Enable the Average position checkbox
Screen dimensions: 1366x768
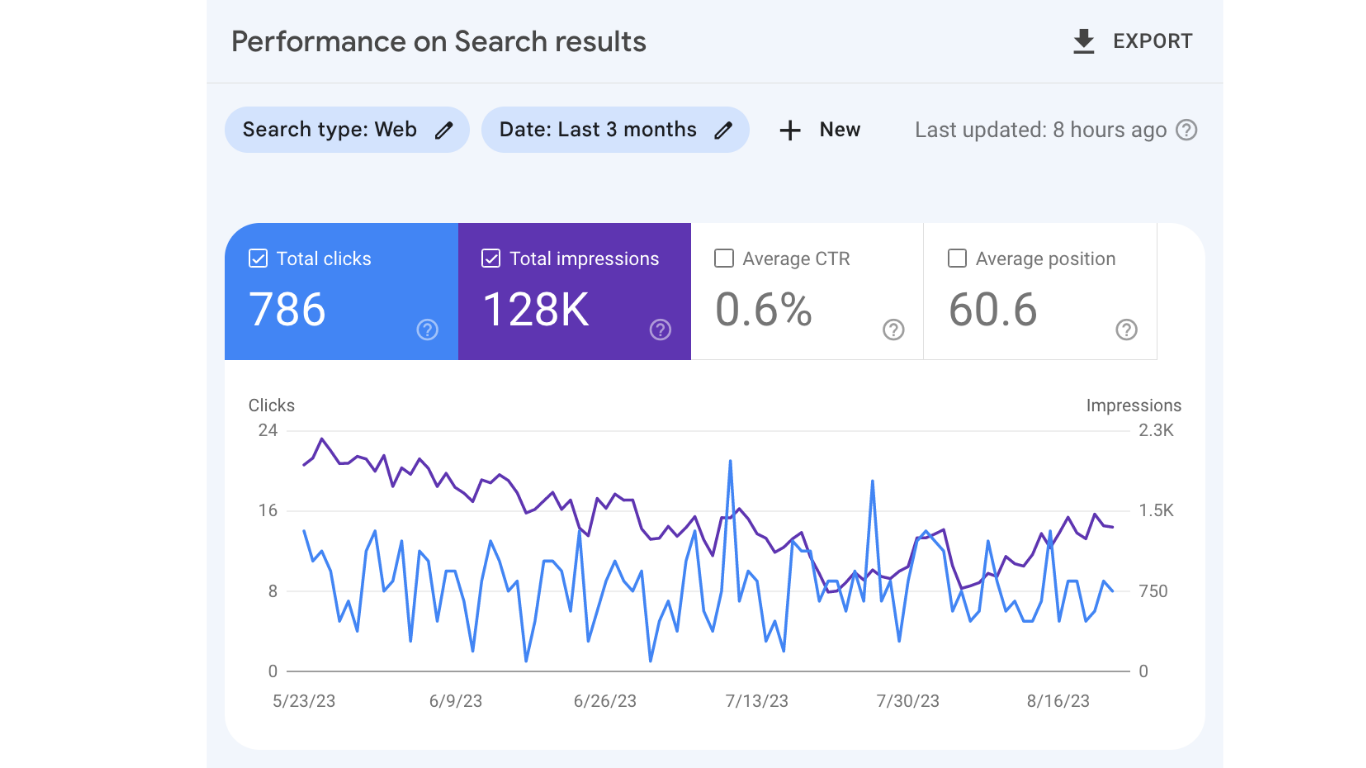pos(957,259)
